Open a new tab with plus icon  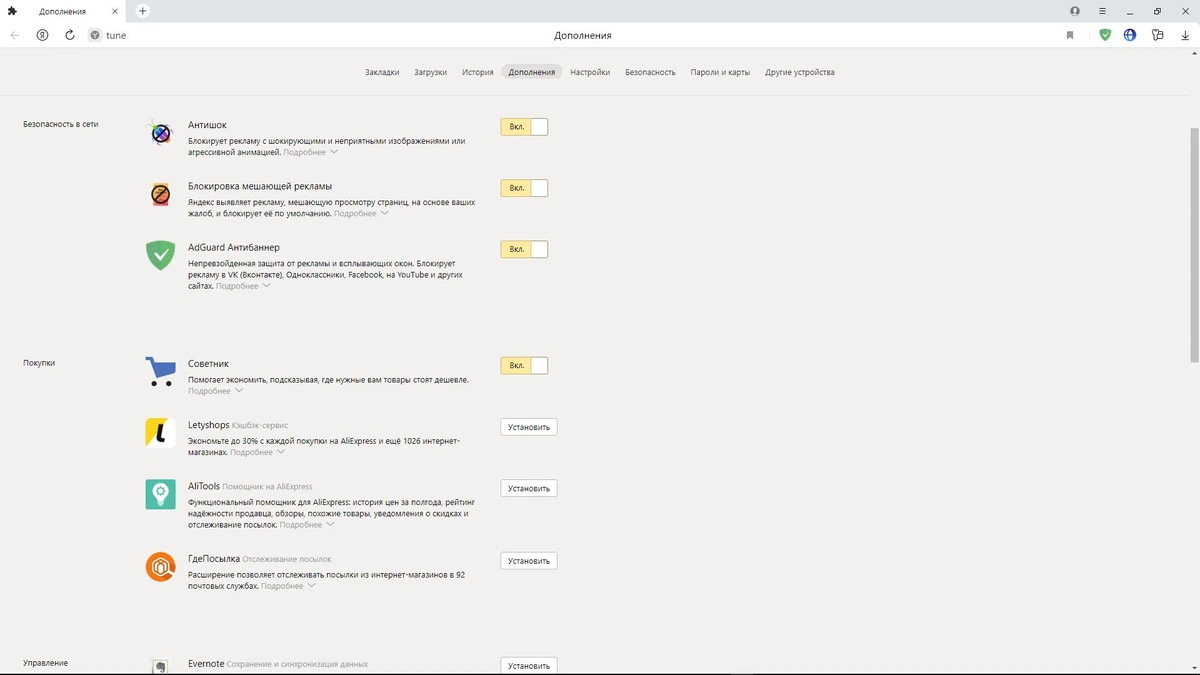(143, 11)
